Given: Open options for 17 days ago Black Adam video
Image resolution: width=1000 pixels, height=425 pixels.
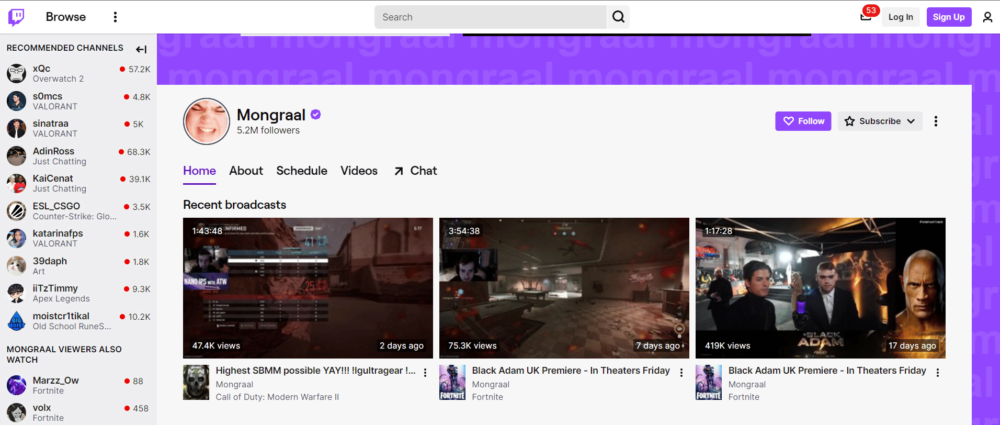Looking at the screenshot, I should (938, 373).
